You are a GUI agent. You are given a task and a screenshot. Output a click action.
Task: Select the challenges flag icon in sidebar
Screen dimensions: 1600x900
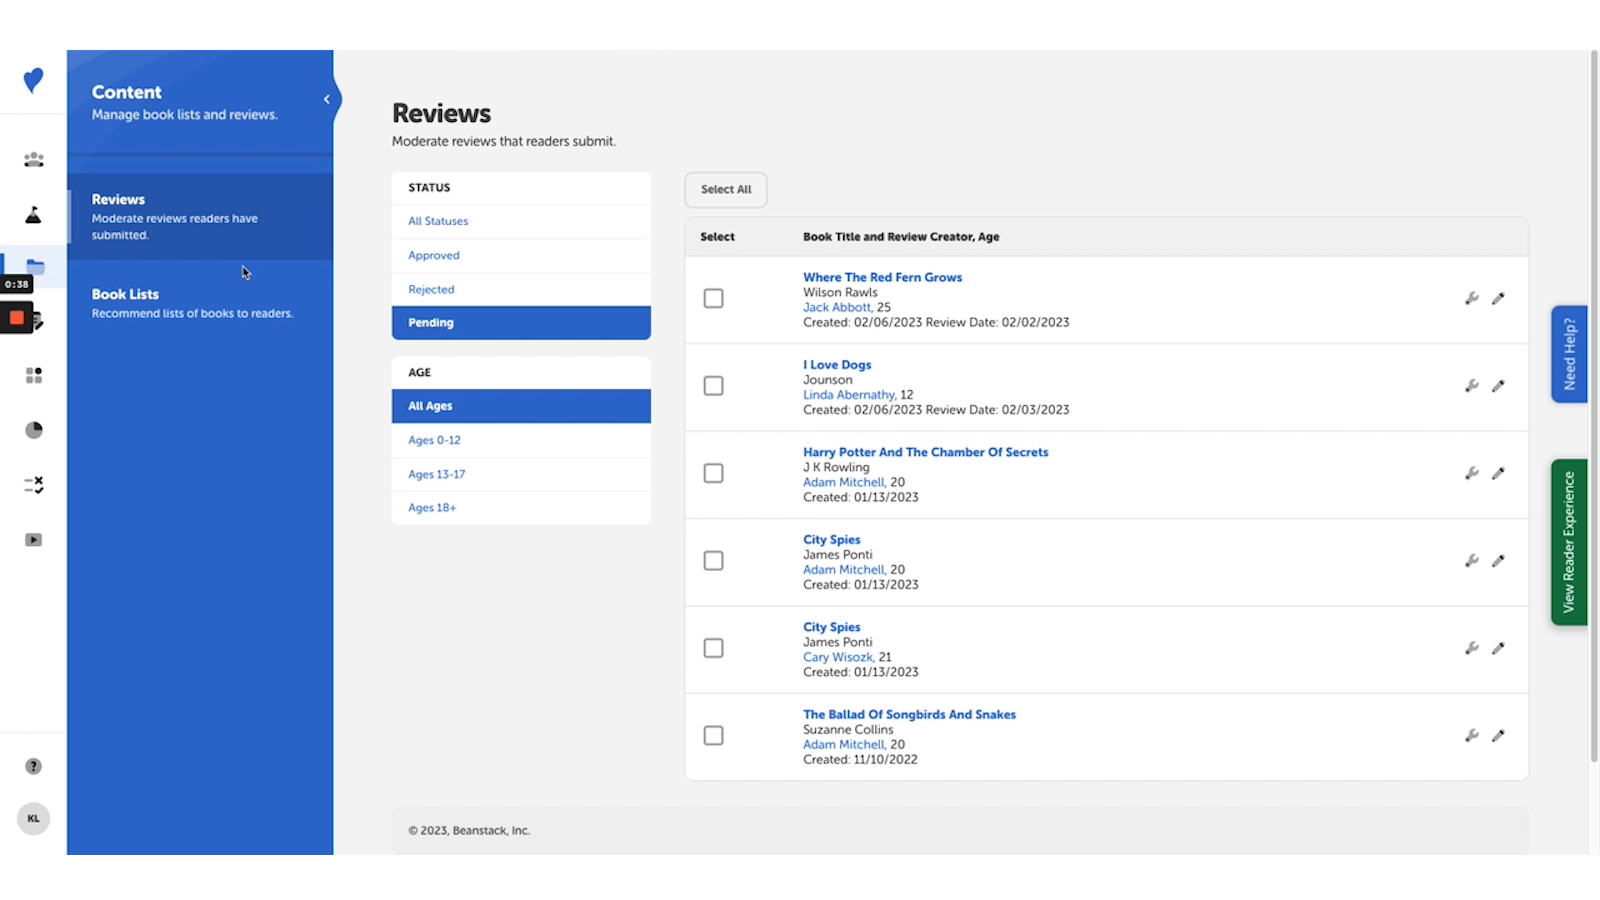33,213
